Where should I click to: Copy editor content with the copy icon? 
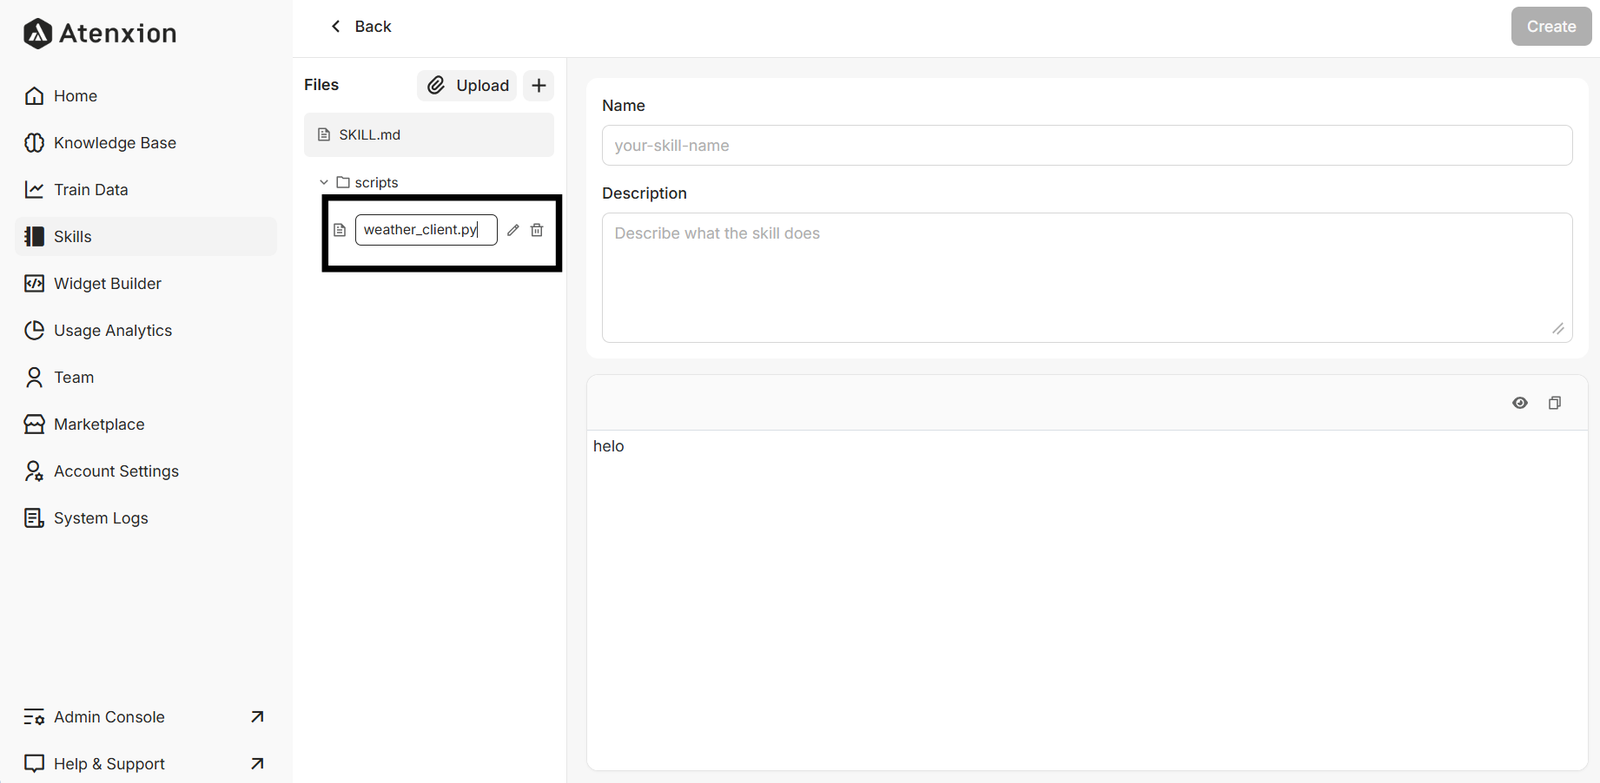point(1555,403)
